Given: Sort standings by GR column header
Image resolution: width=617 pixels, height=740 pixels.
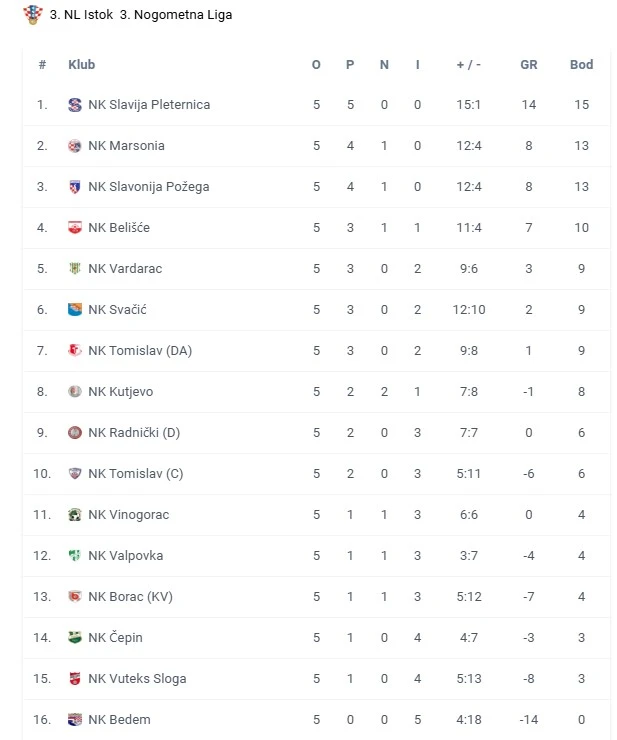Looking at the screenshot, I should pos(529,65).
